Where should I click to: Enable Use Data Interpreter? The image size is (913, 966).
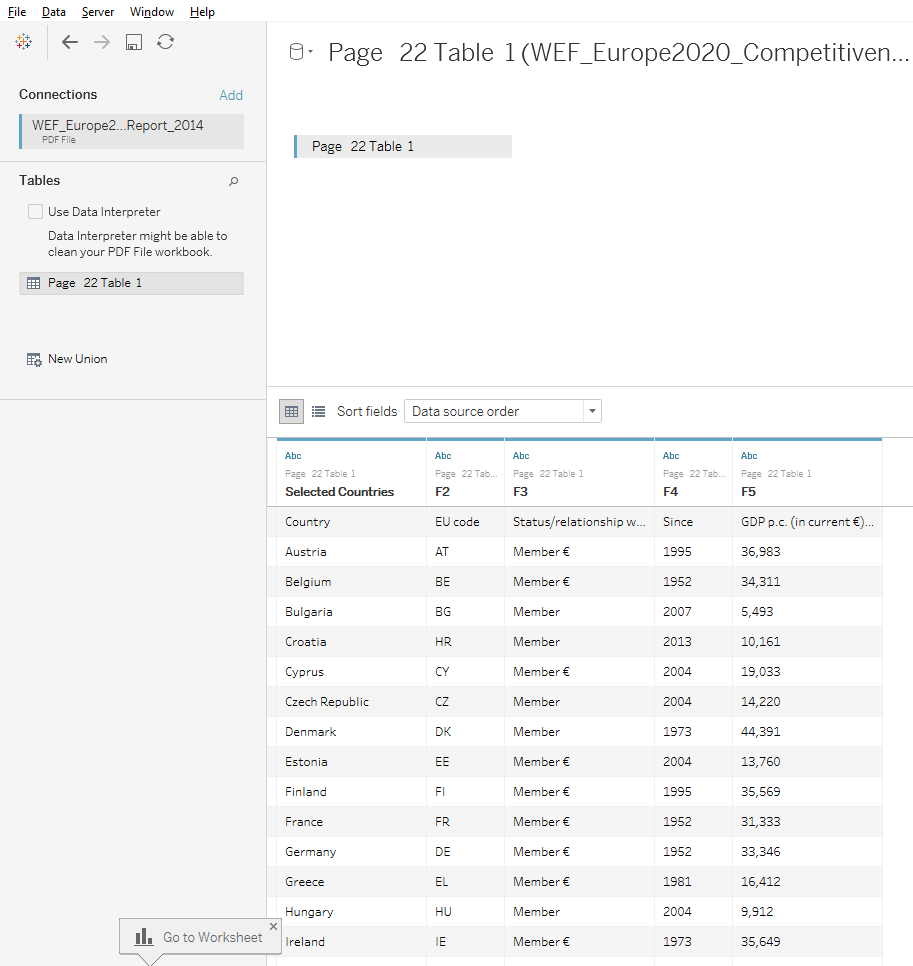click(x=36, y=211)
